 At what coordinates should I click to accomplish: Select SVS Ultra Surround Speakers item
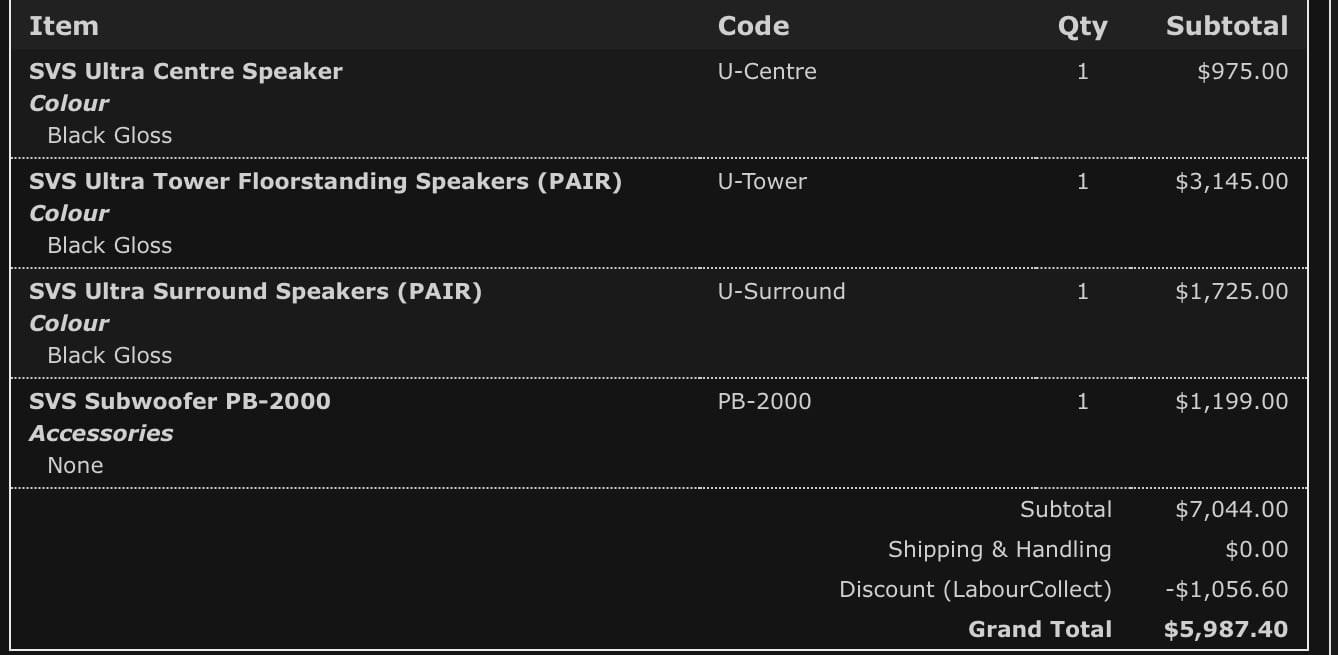(x=255, y=291)
